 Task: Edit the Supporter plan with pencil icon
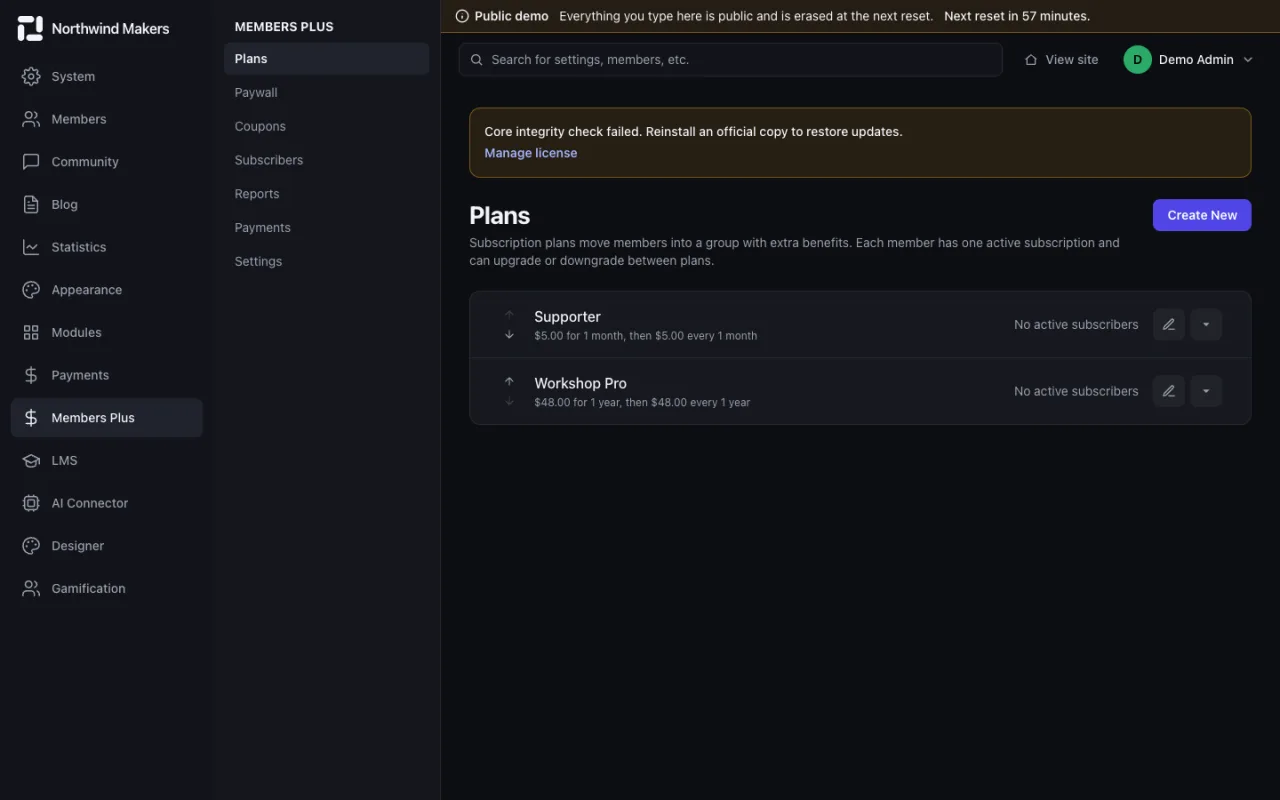click(1169, 324)
